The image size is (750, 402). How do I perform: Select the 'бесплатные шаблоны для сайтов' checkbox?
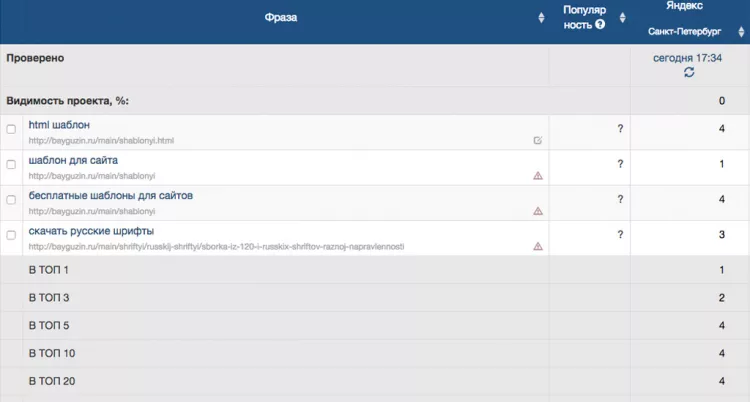tap(11, 200)
